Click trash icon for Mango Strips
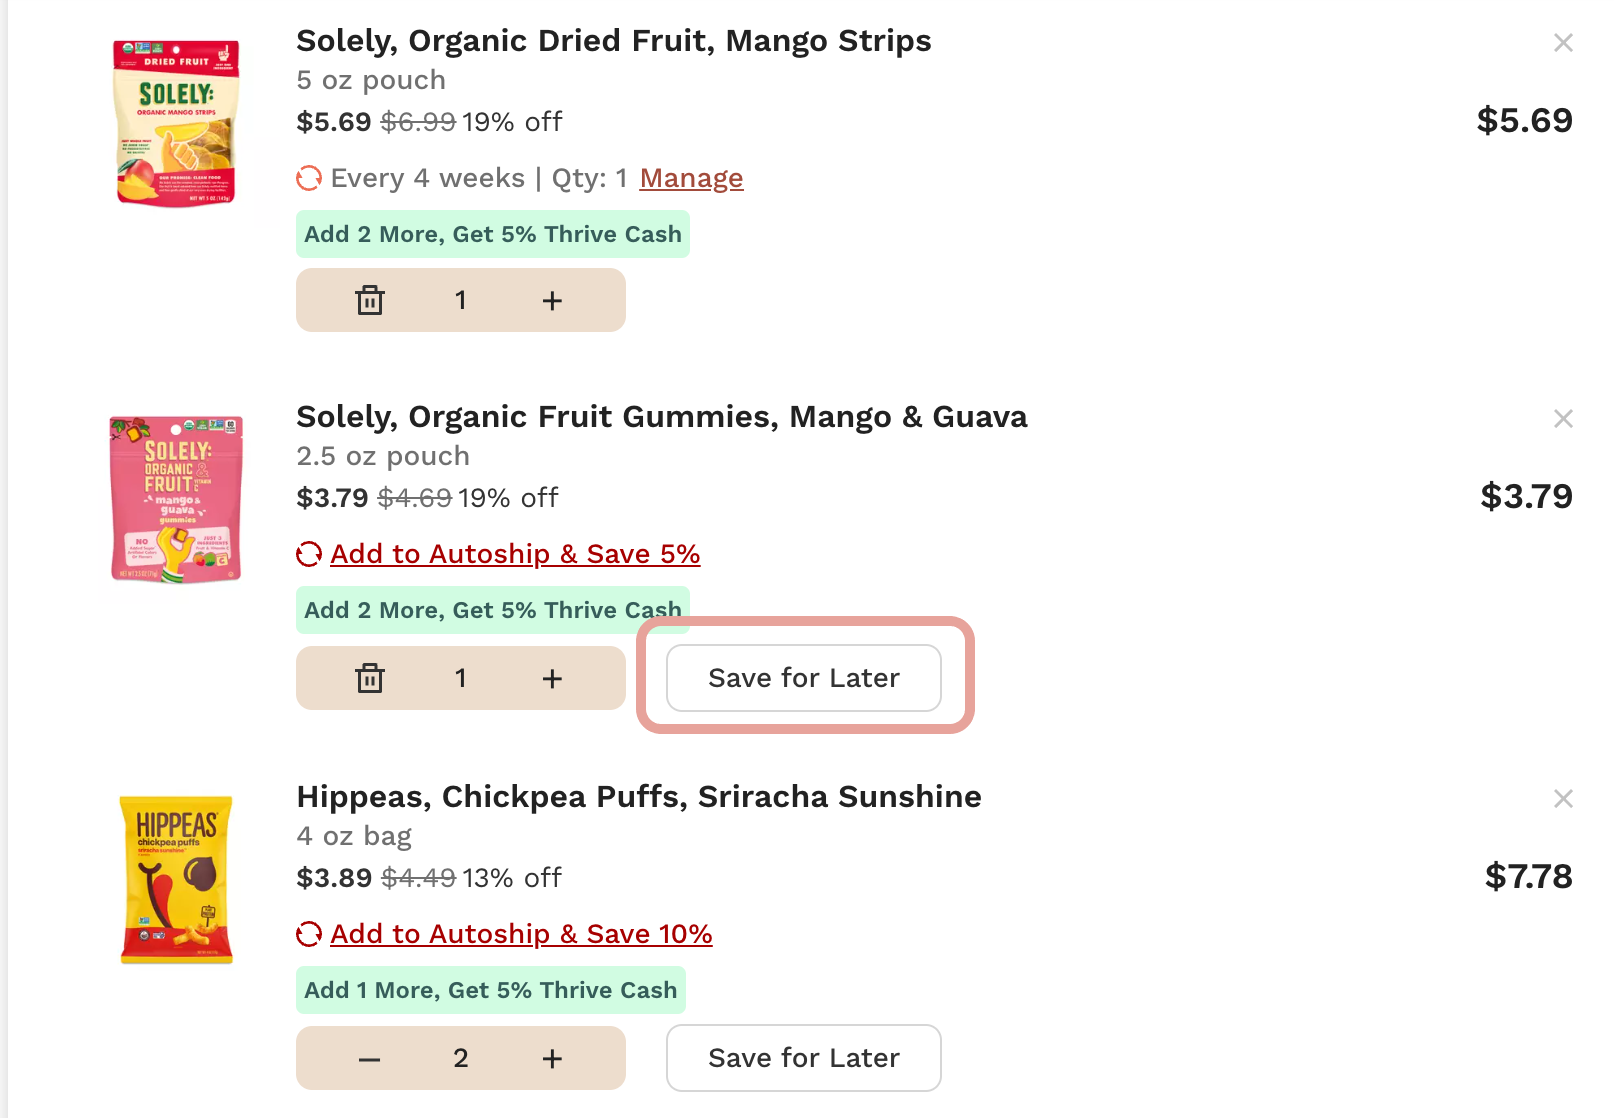 (370, 300)
